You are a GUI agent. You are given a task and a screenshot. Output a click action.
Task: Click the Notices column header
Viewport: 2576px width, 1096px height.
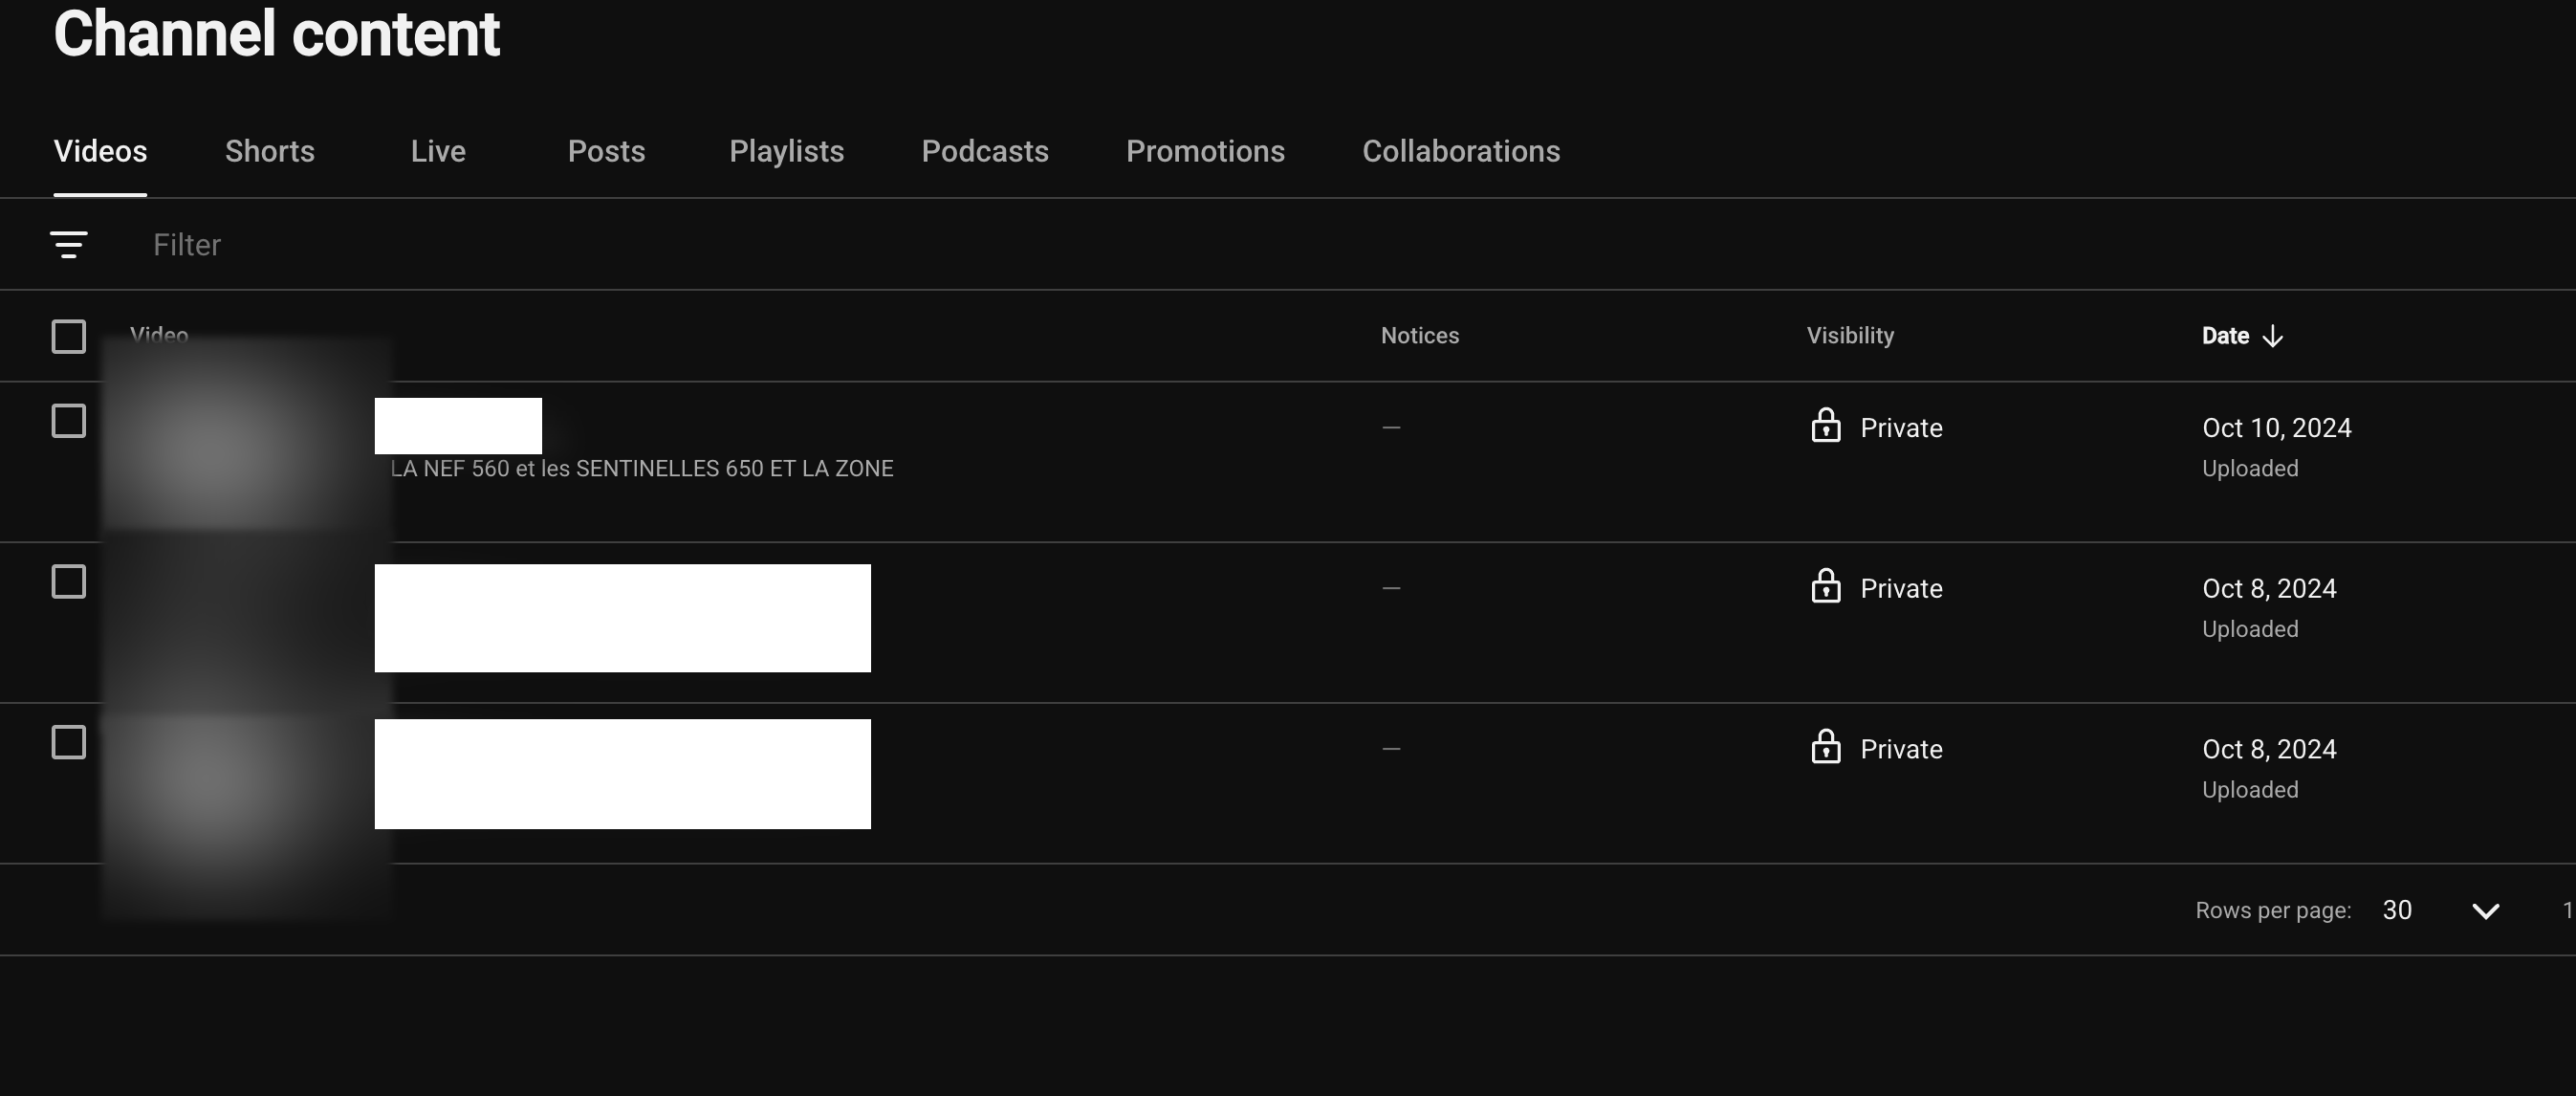(x=1420, y=336)
